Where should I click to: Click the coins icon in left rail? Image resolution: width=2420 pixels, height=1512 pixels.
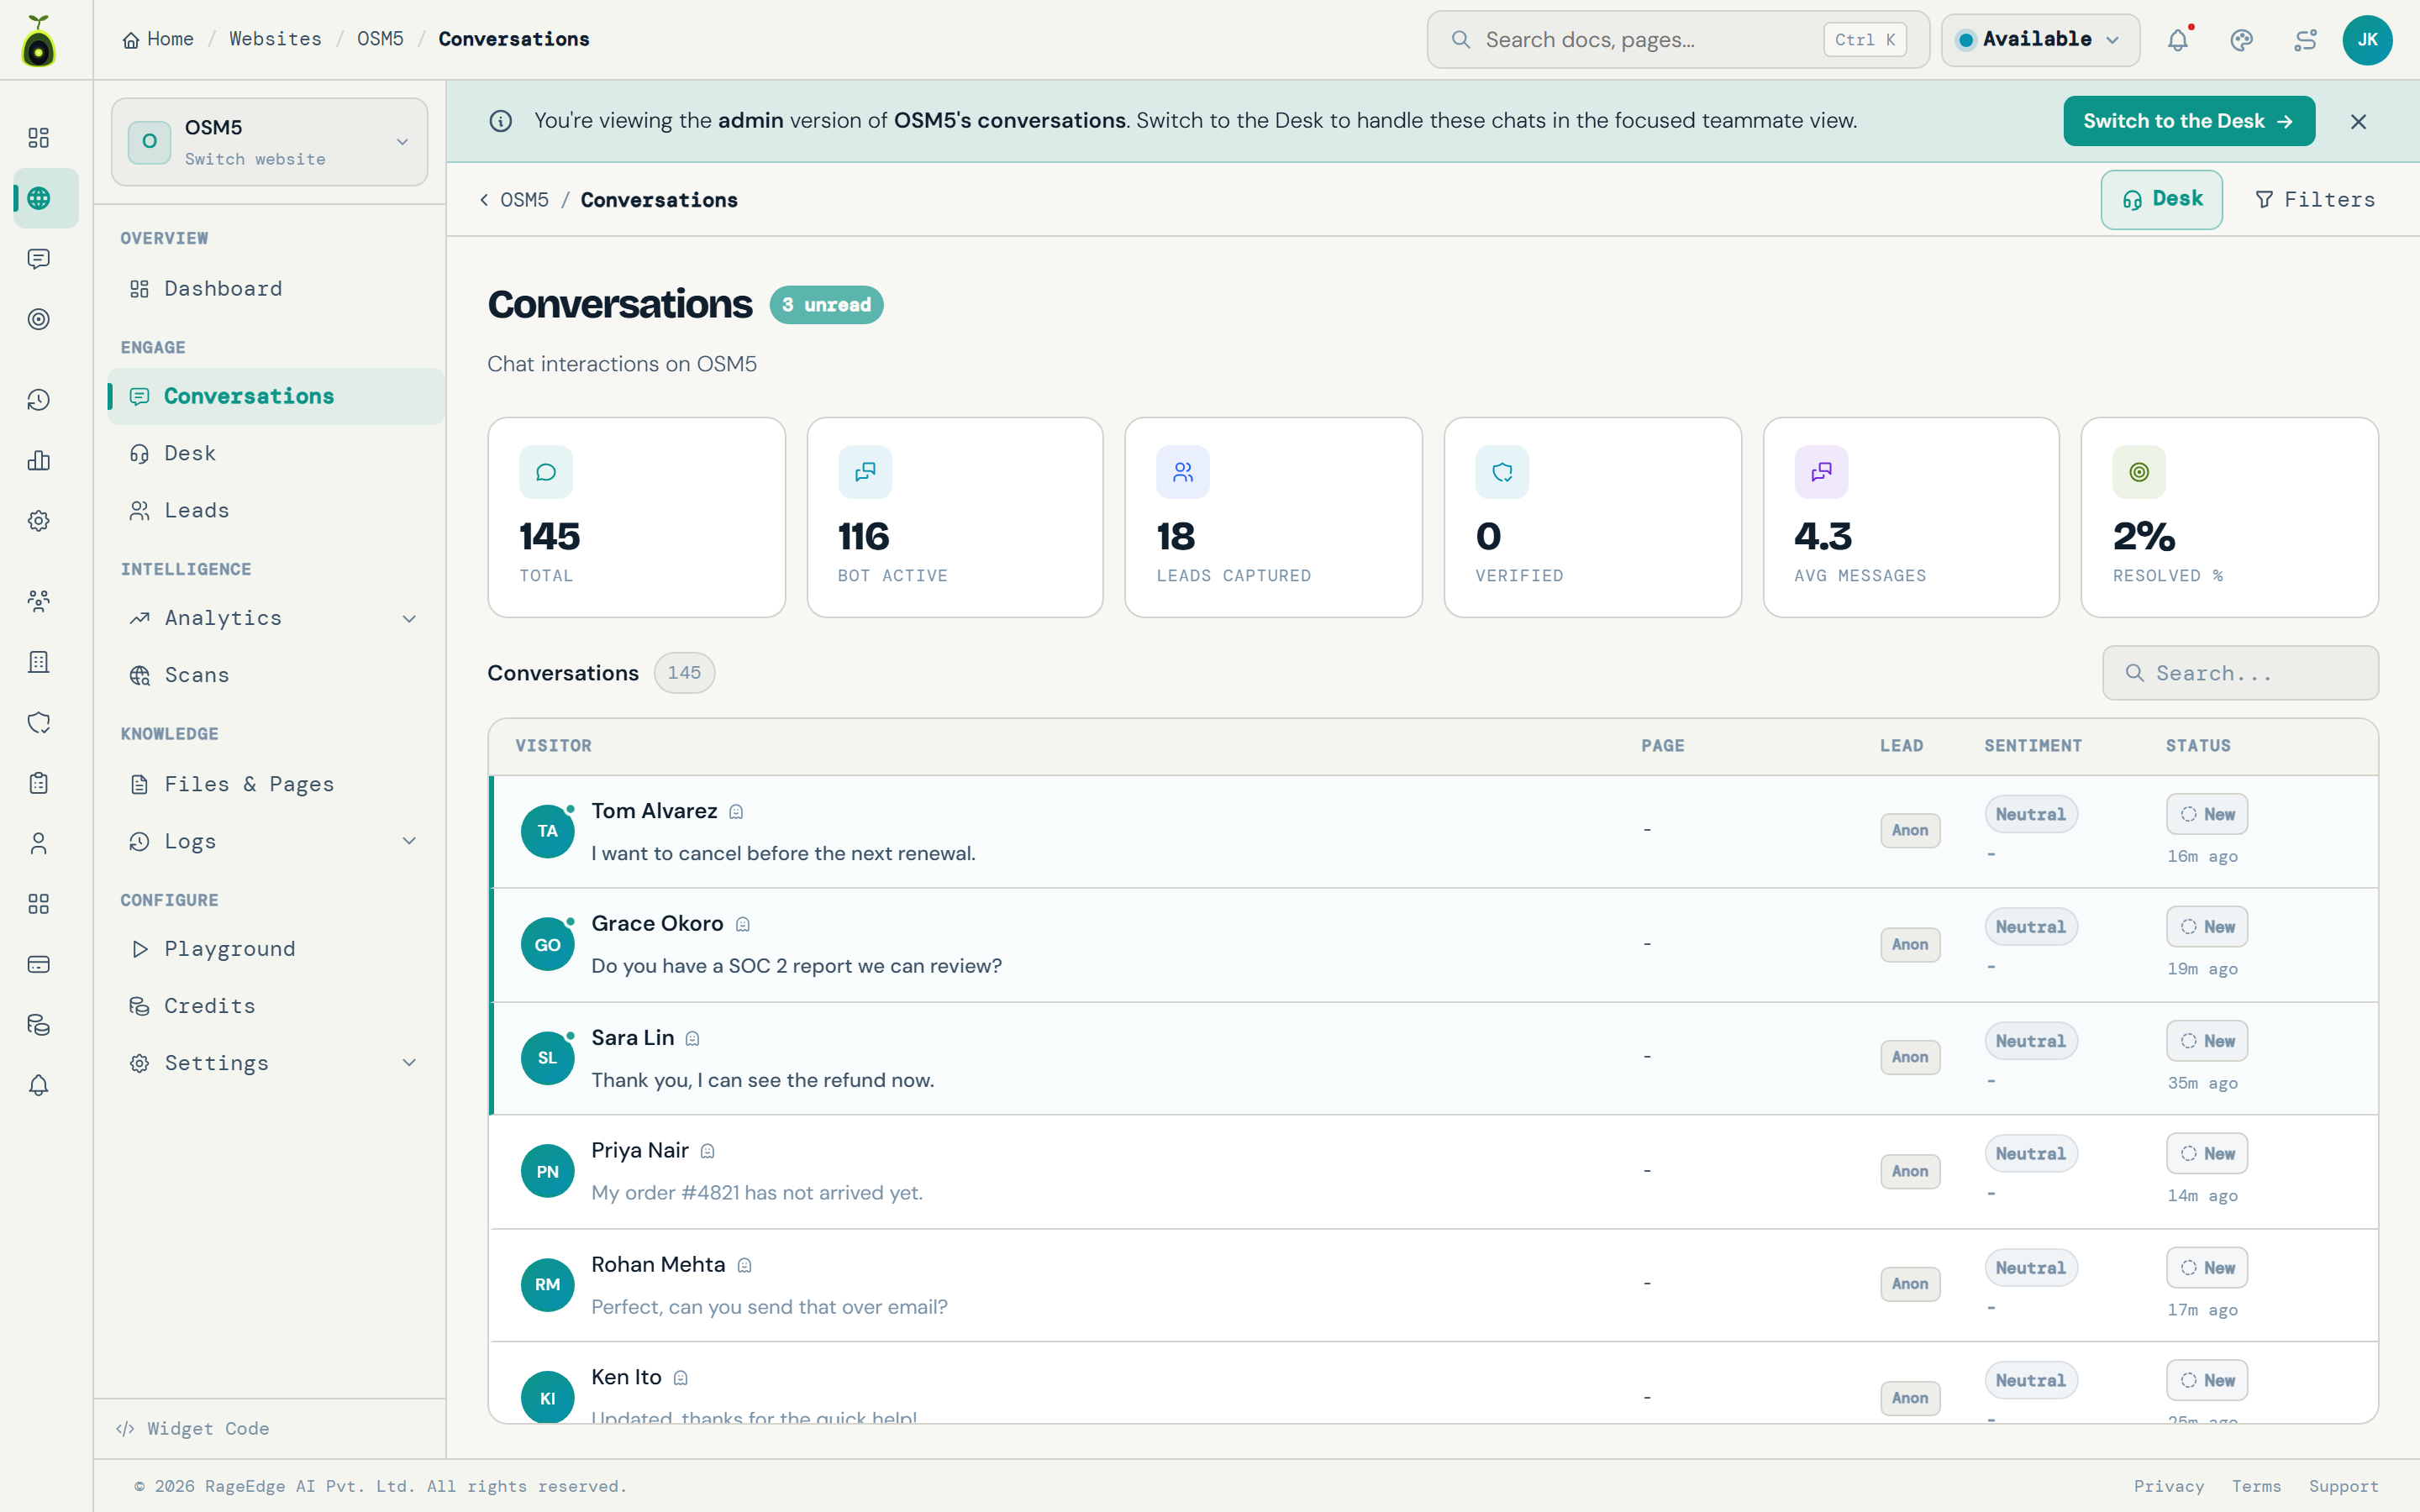(38, 1025)
